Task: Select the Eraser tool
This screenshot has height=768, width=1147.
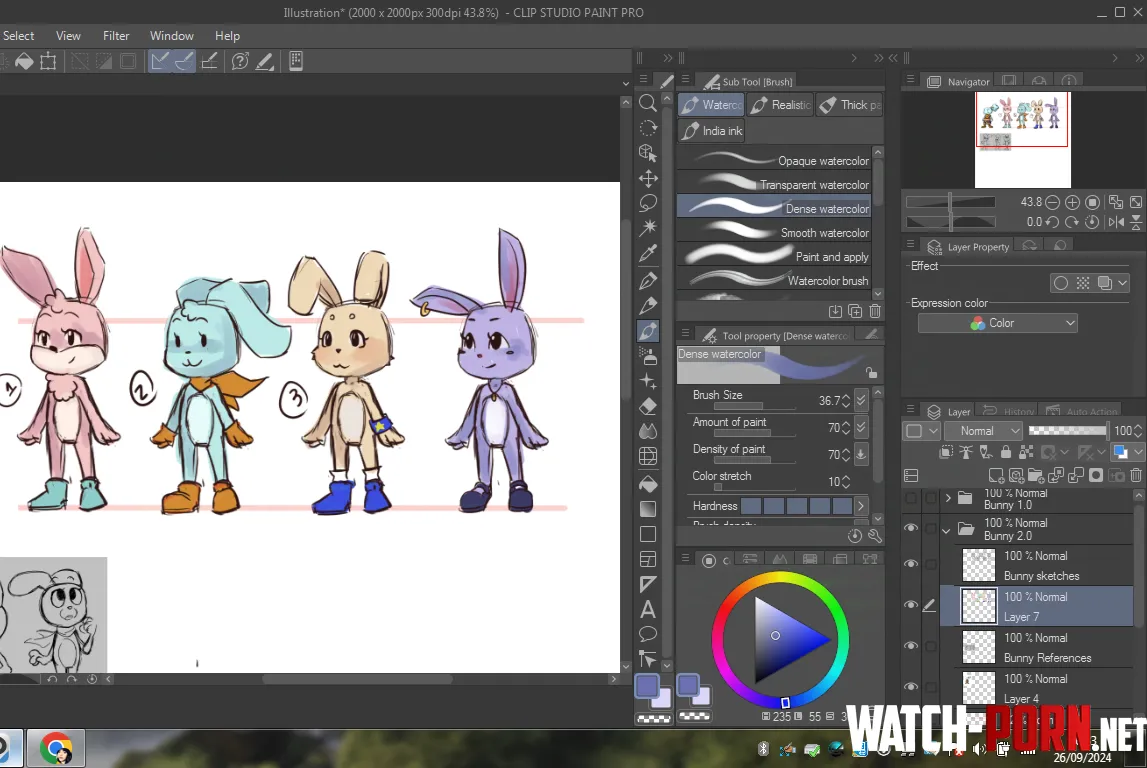Action: click(647, 407)
